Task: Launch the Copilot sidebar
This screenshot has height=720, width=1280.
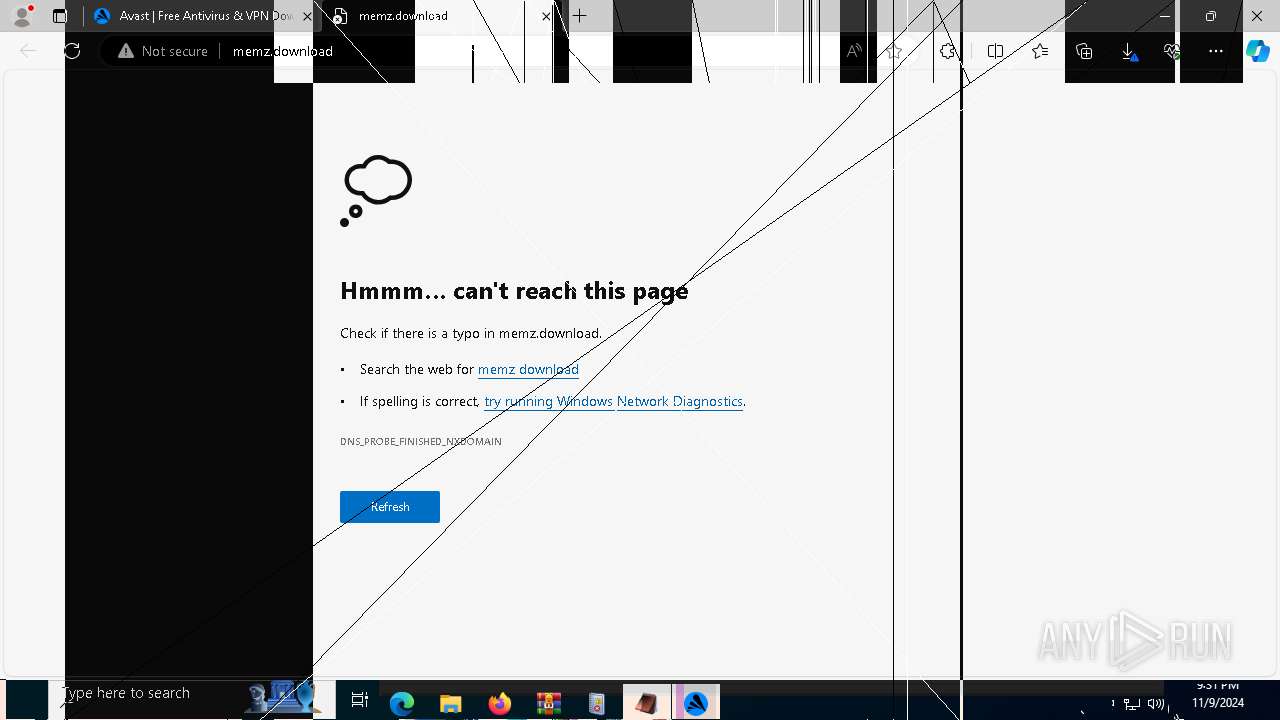Action: coord(1258,51)
